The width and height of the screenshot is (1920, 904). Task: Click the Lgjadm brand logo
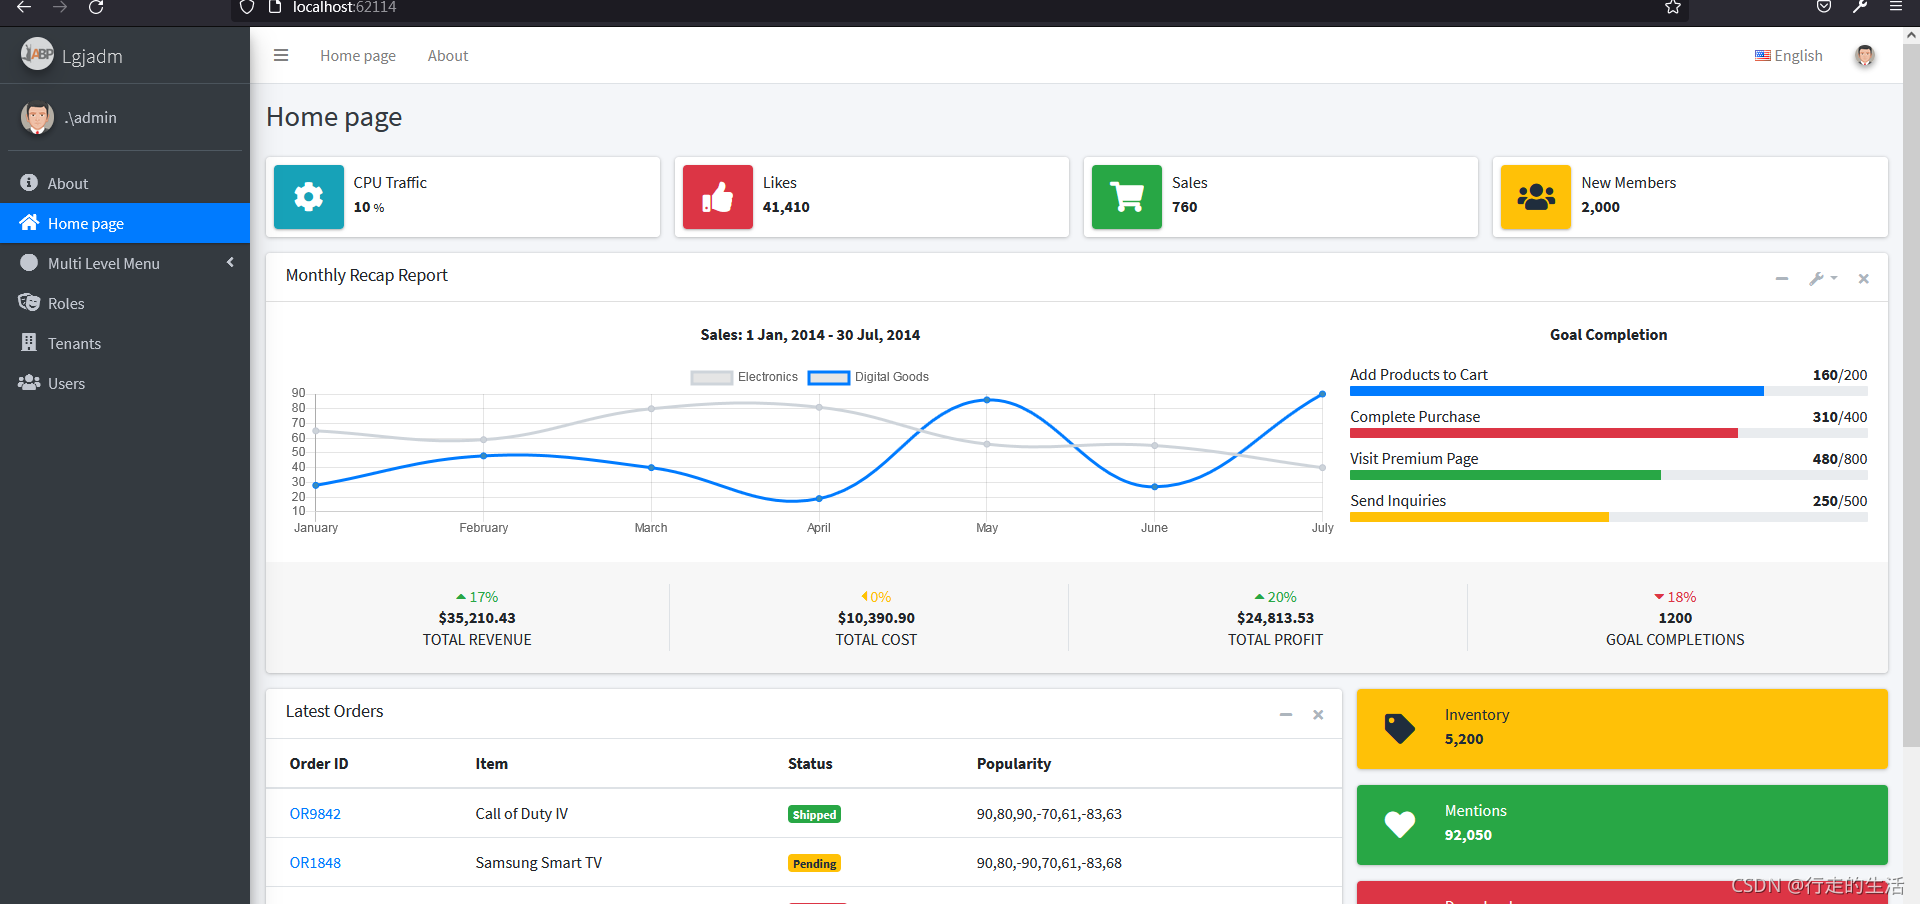click(x=37, y=54)
